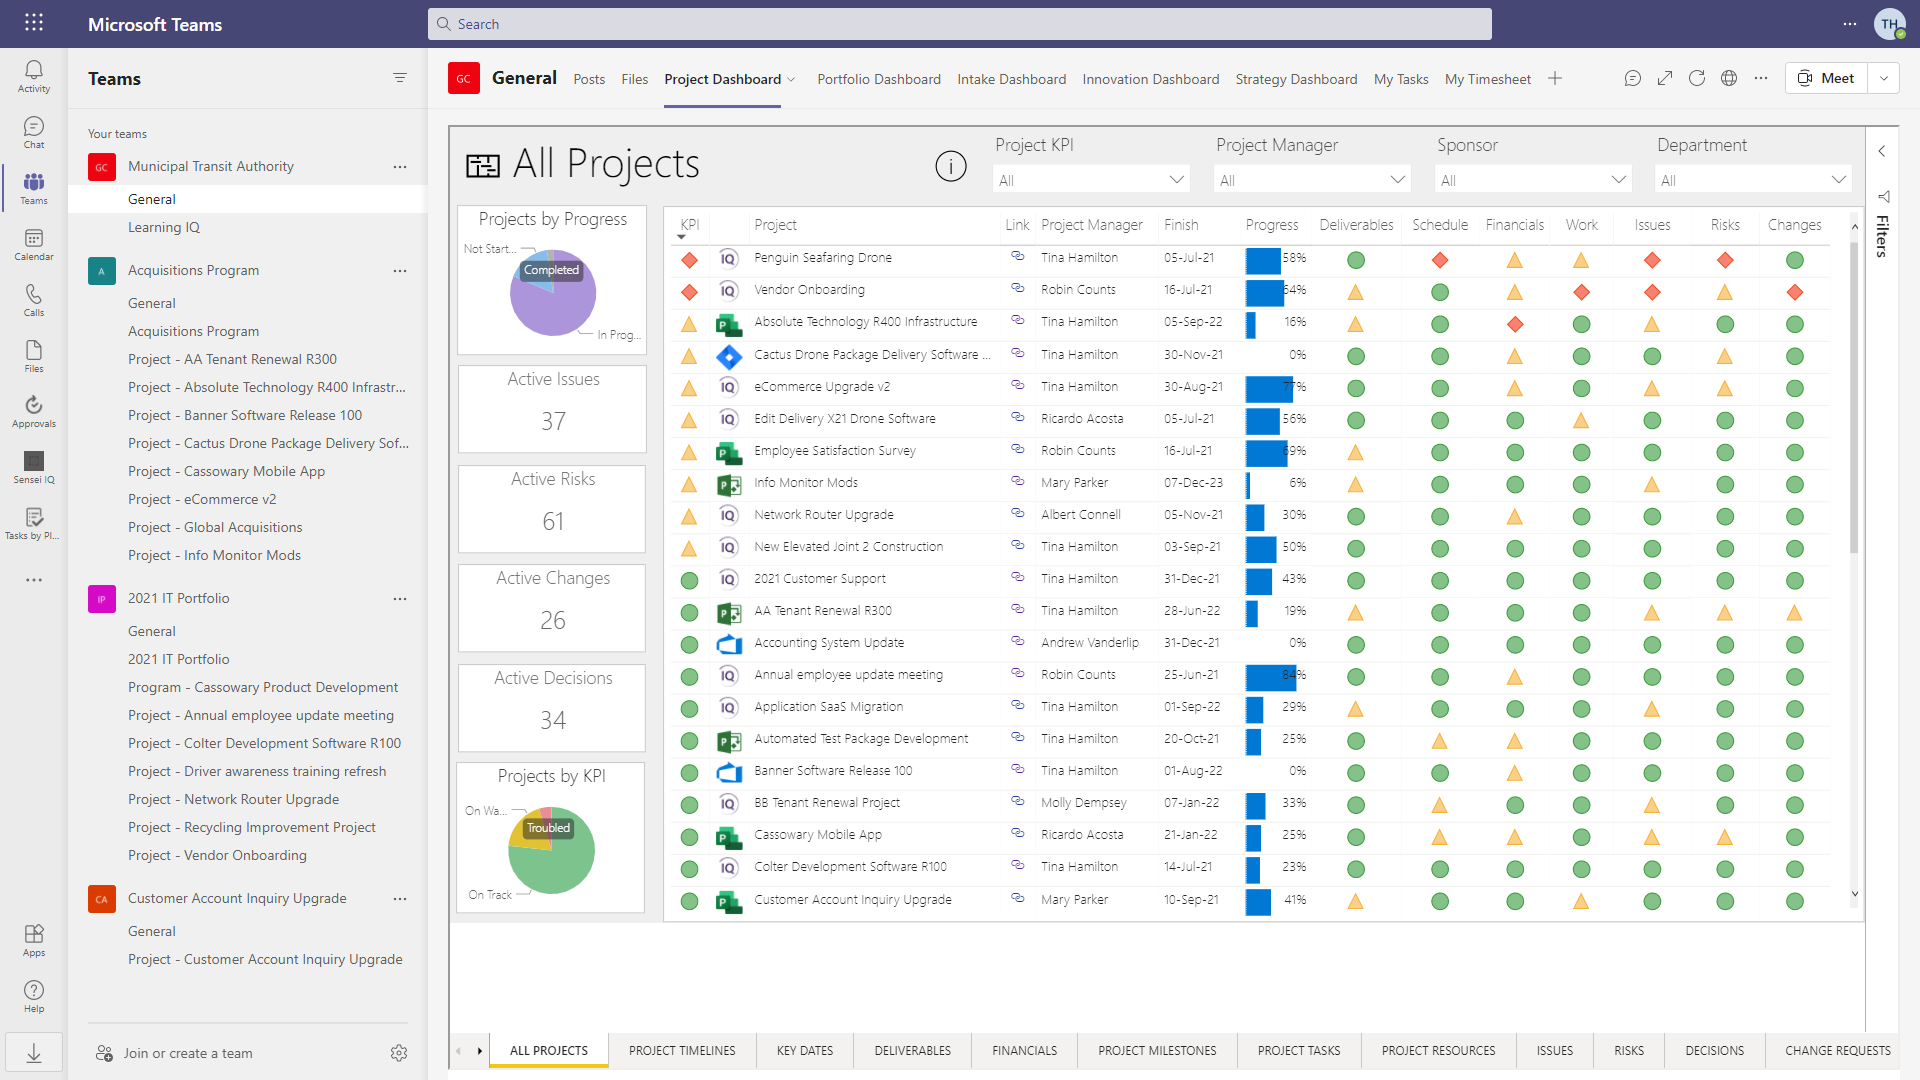Select the Intake Dashboard tab

1011,78
